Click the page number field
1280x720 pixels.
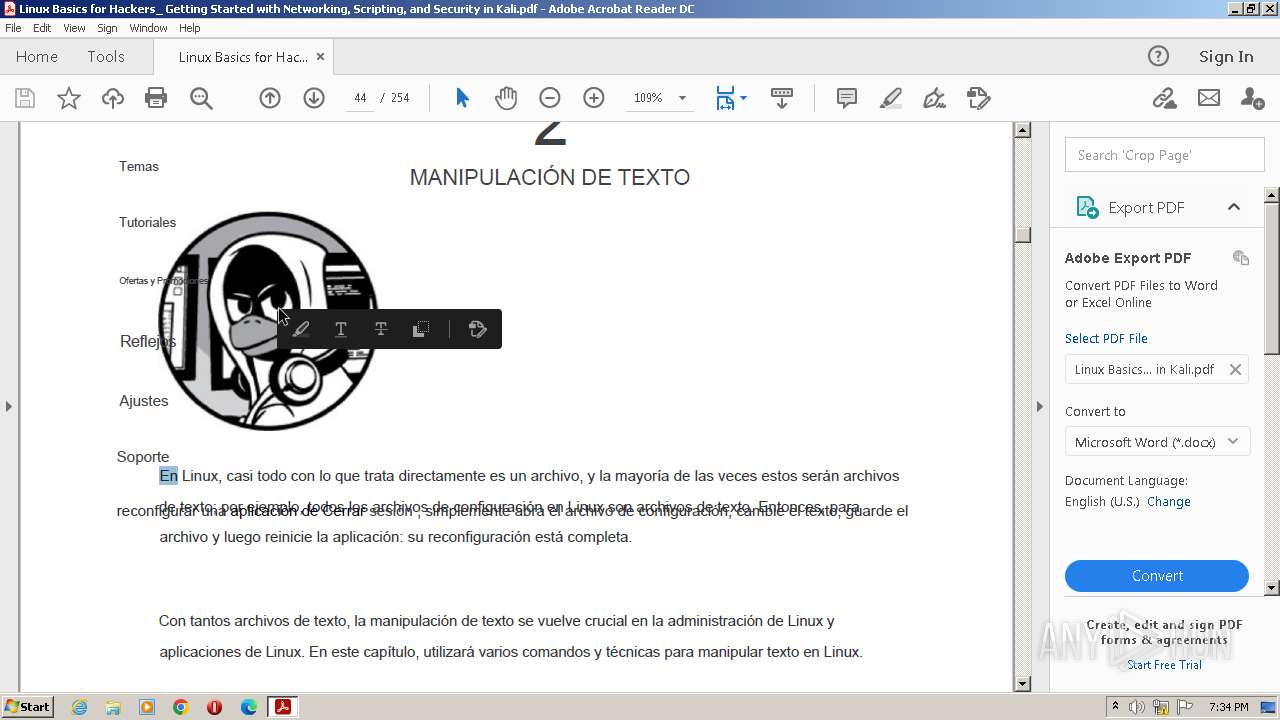pyautogui.click(x=360, y=98)
